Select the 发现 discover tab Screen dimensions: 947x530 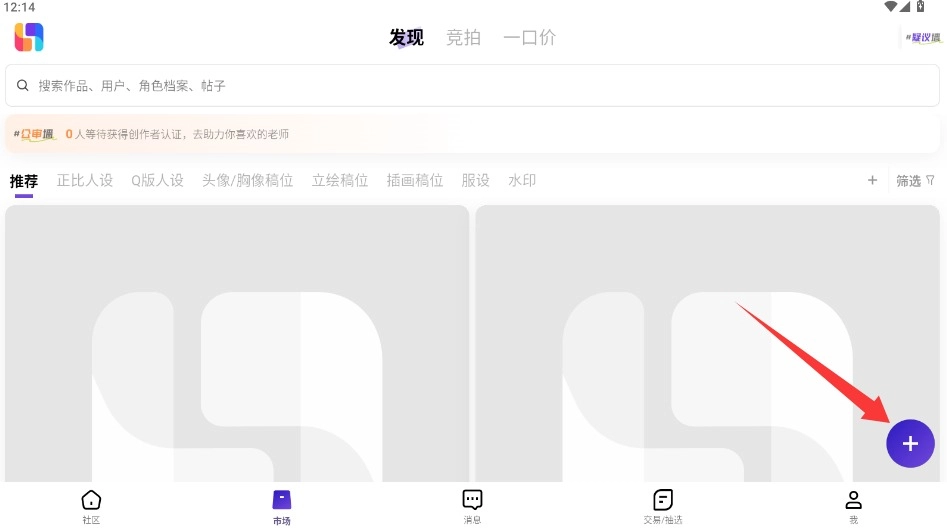[x=406, y=38]
